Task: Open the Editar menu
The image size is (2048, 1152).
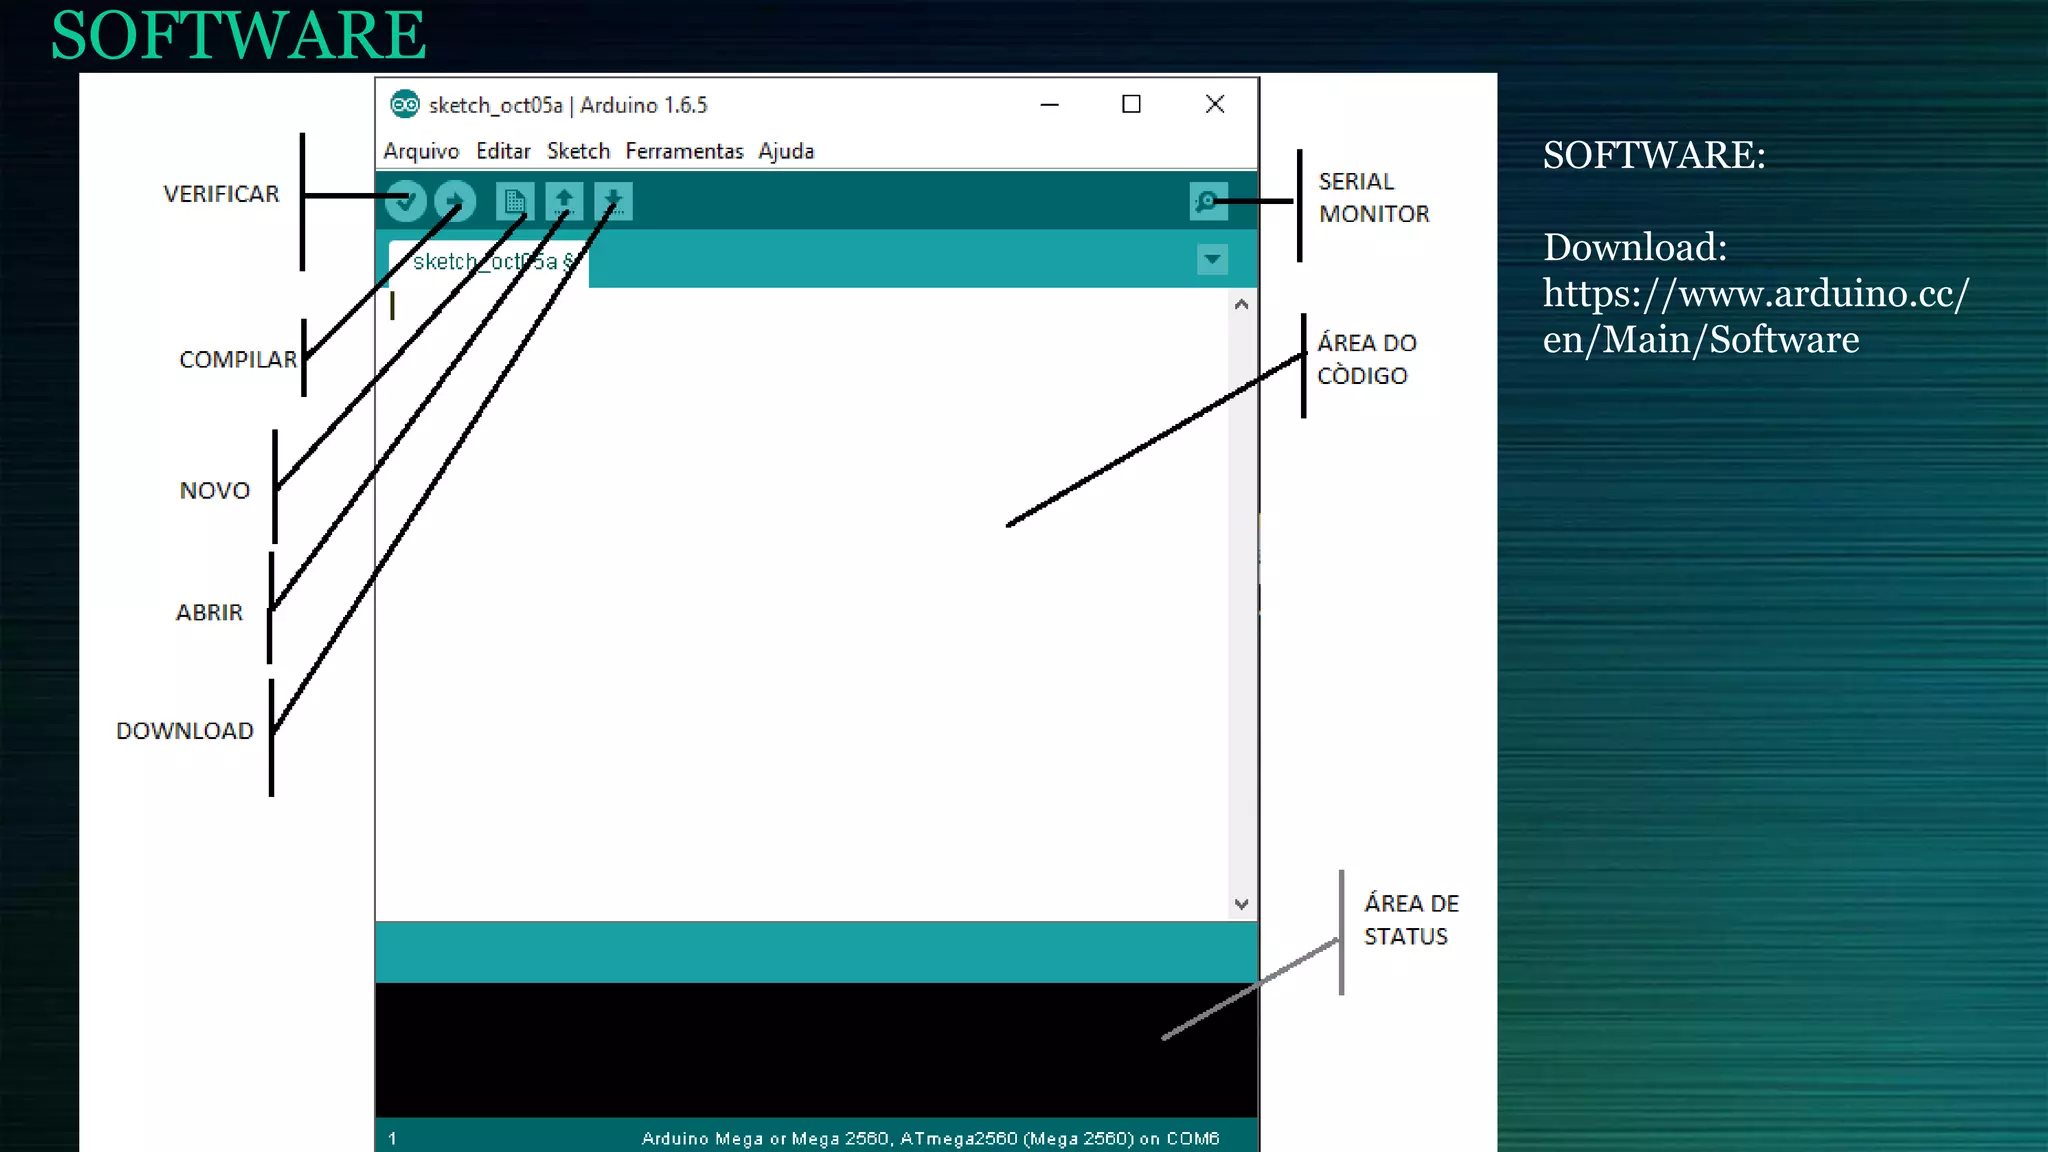Action: [503, 151]
